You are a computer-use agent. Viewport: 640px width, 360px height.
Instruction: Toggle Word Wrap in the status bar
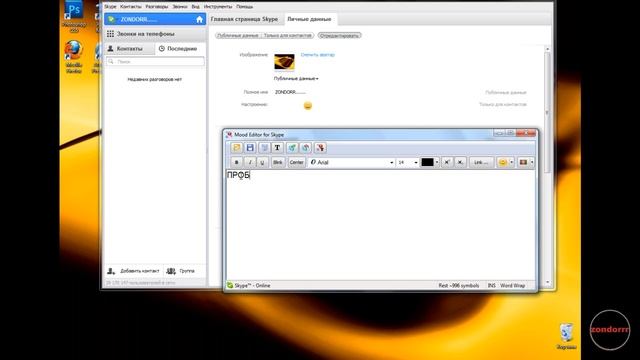point(513,285)
